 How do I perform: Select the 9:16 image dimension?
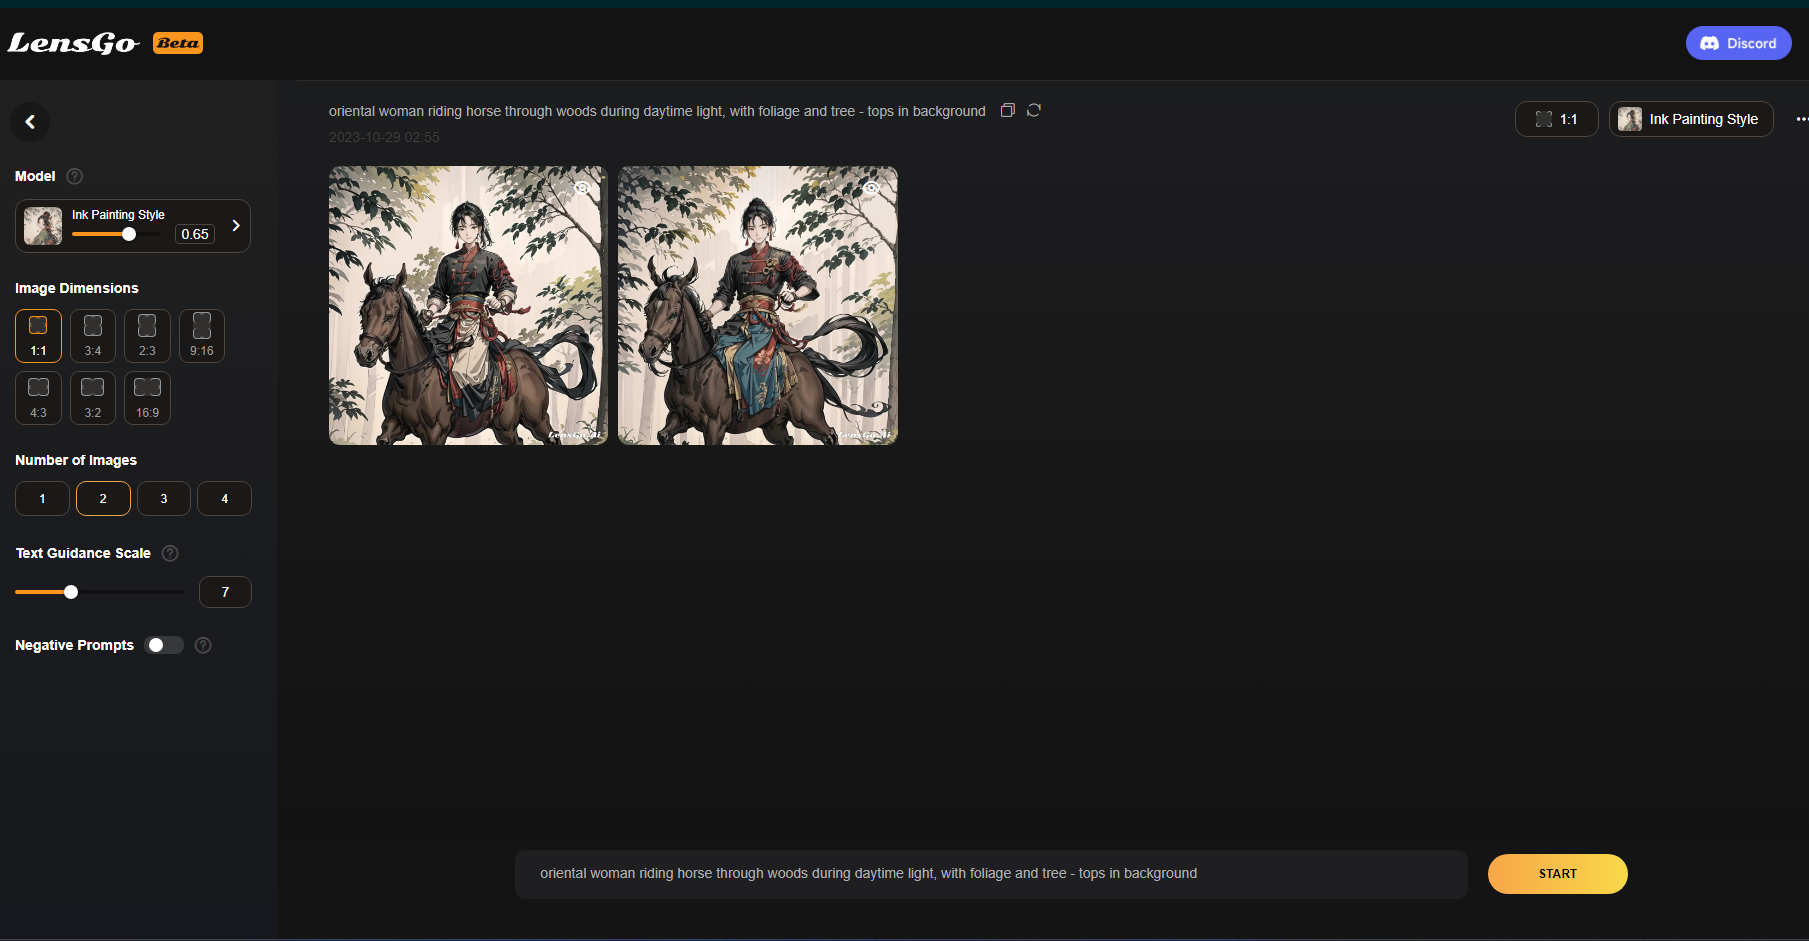tap(202, 335)
